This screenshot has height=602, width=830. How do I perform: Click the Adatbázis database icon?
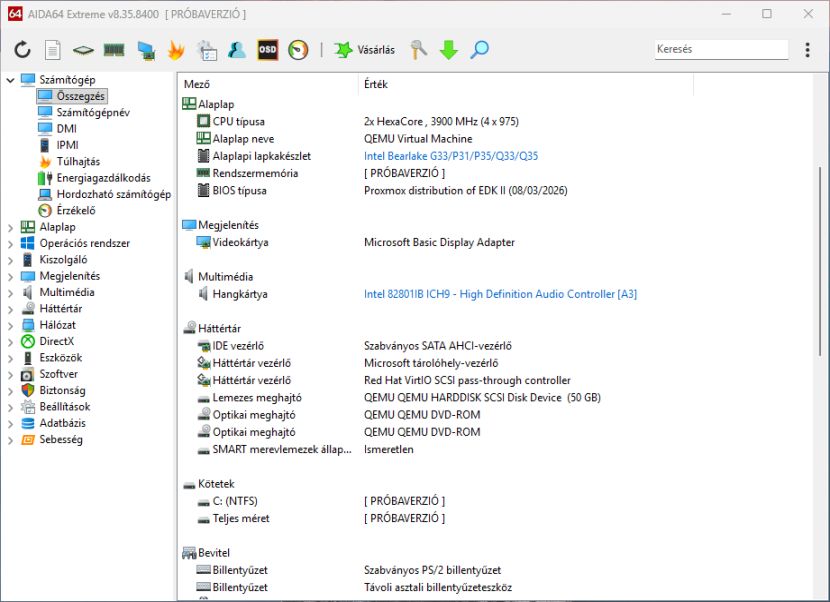click(x=28, y=423)
